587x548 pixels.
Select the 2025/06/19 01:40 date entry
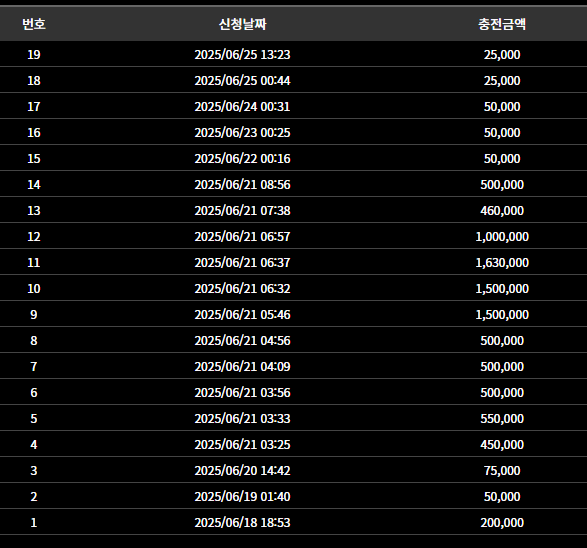242,496
